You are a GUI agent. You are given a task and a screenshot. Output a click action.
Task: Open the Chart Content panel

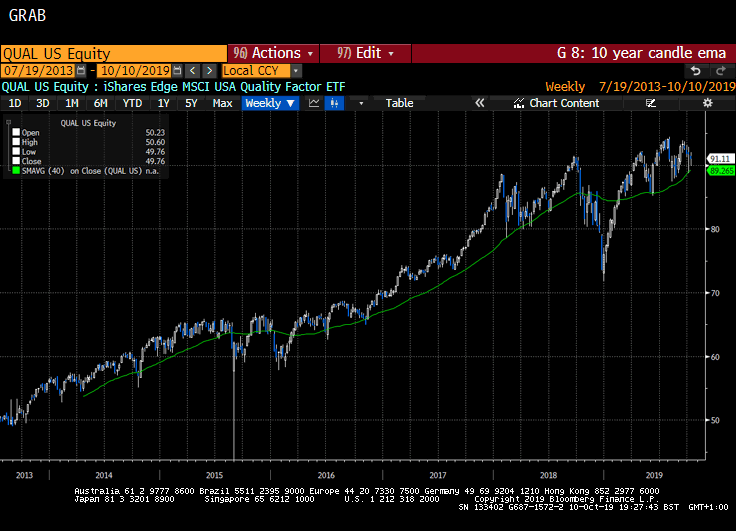point(557,103)
